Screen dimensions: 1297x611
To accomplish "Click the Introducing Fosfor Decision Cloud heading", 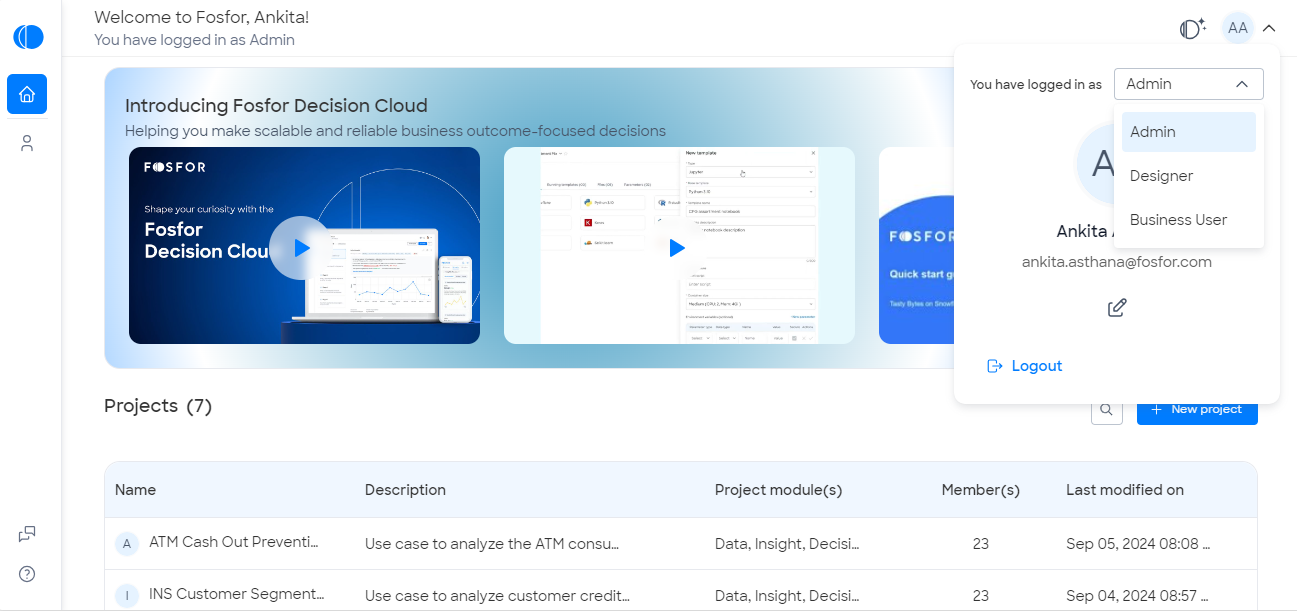I will (x=276, y=105).
